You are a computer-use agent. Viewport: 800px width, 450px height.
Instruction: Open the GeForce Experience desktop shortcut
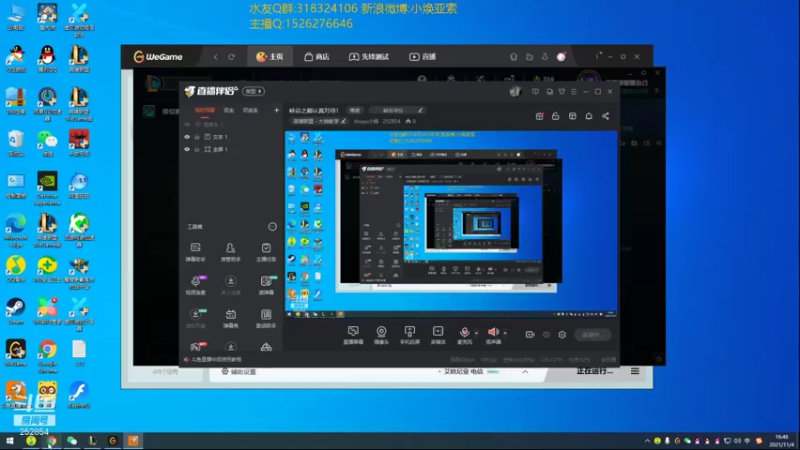point(47,188)
